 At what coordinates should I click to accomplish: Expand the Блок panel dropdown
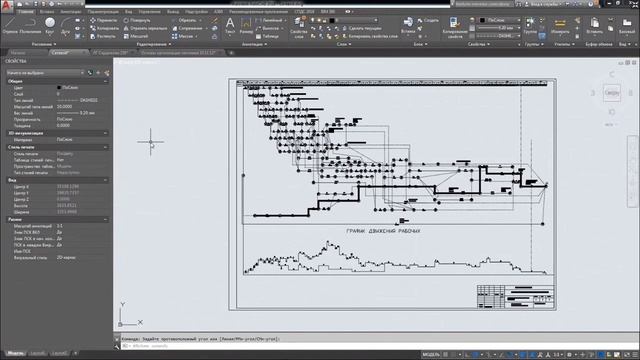[x=420, y=44]
